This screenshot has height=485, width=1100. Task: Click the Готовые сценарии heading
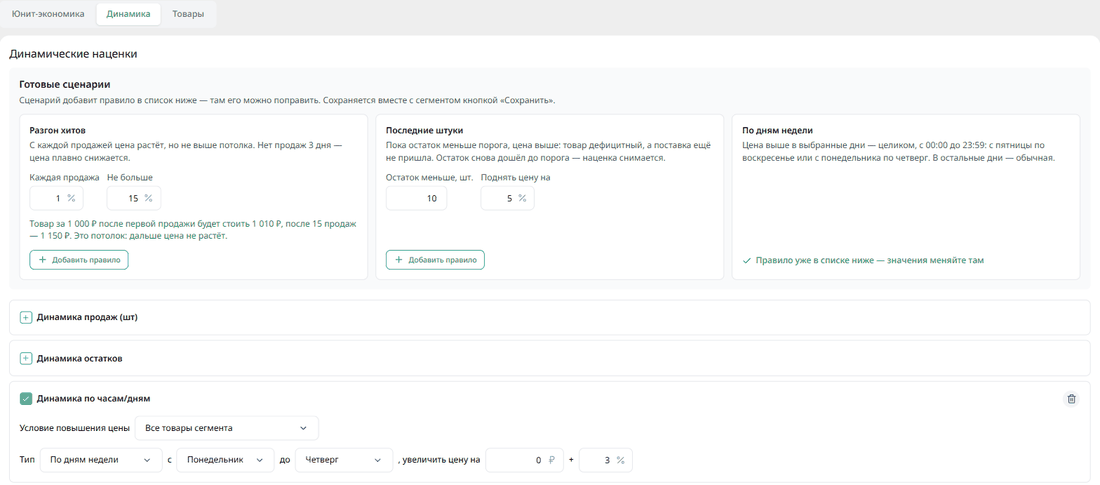(x=65, y=84)
